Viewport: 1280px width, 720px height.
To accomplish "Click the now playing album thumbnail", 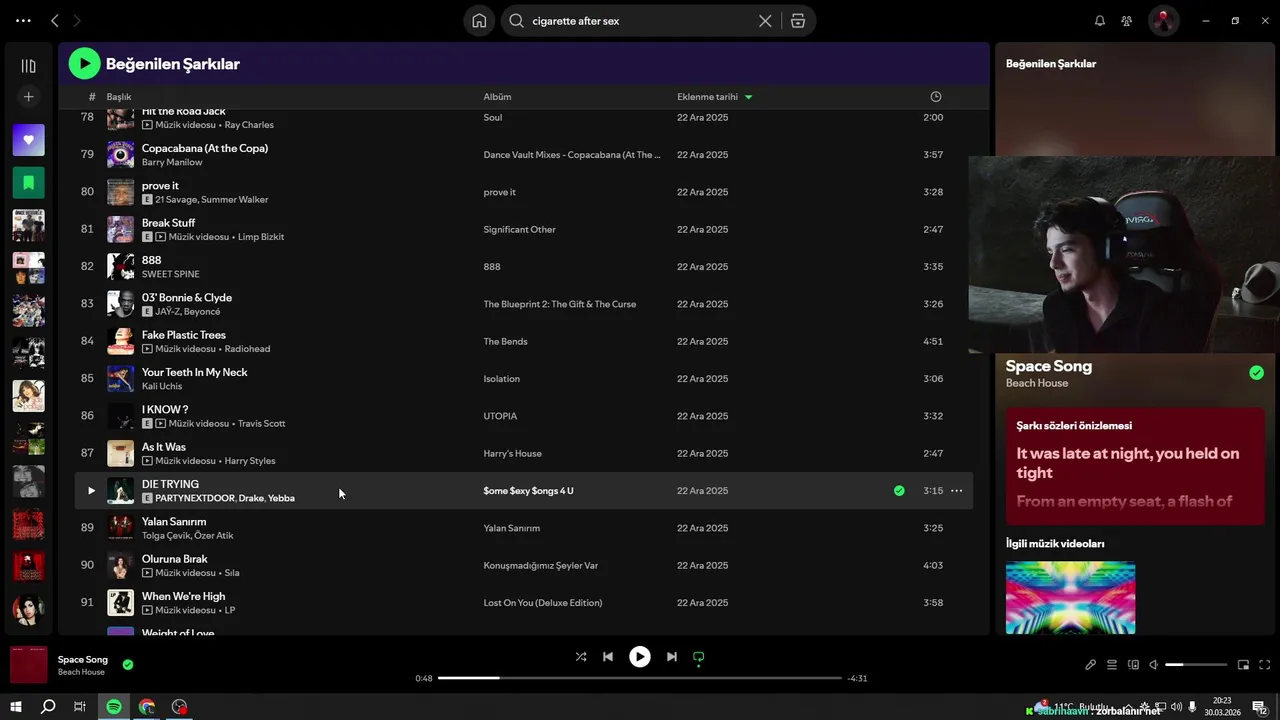I will [x=28, y=665].
